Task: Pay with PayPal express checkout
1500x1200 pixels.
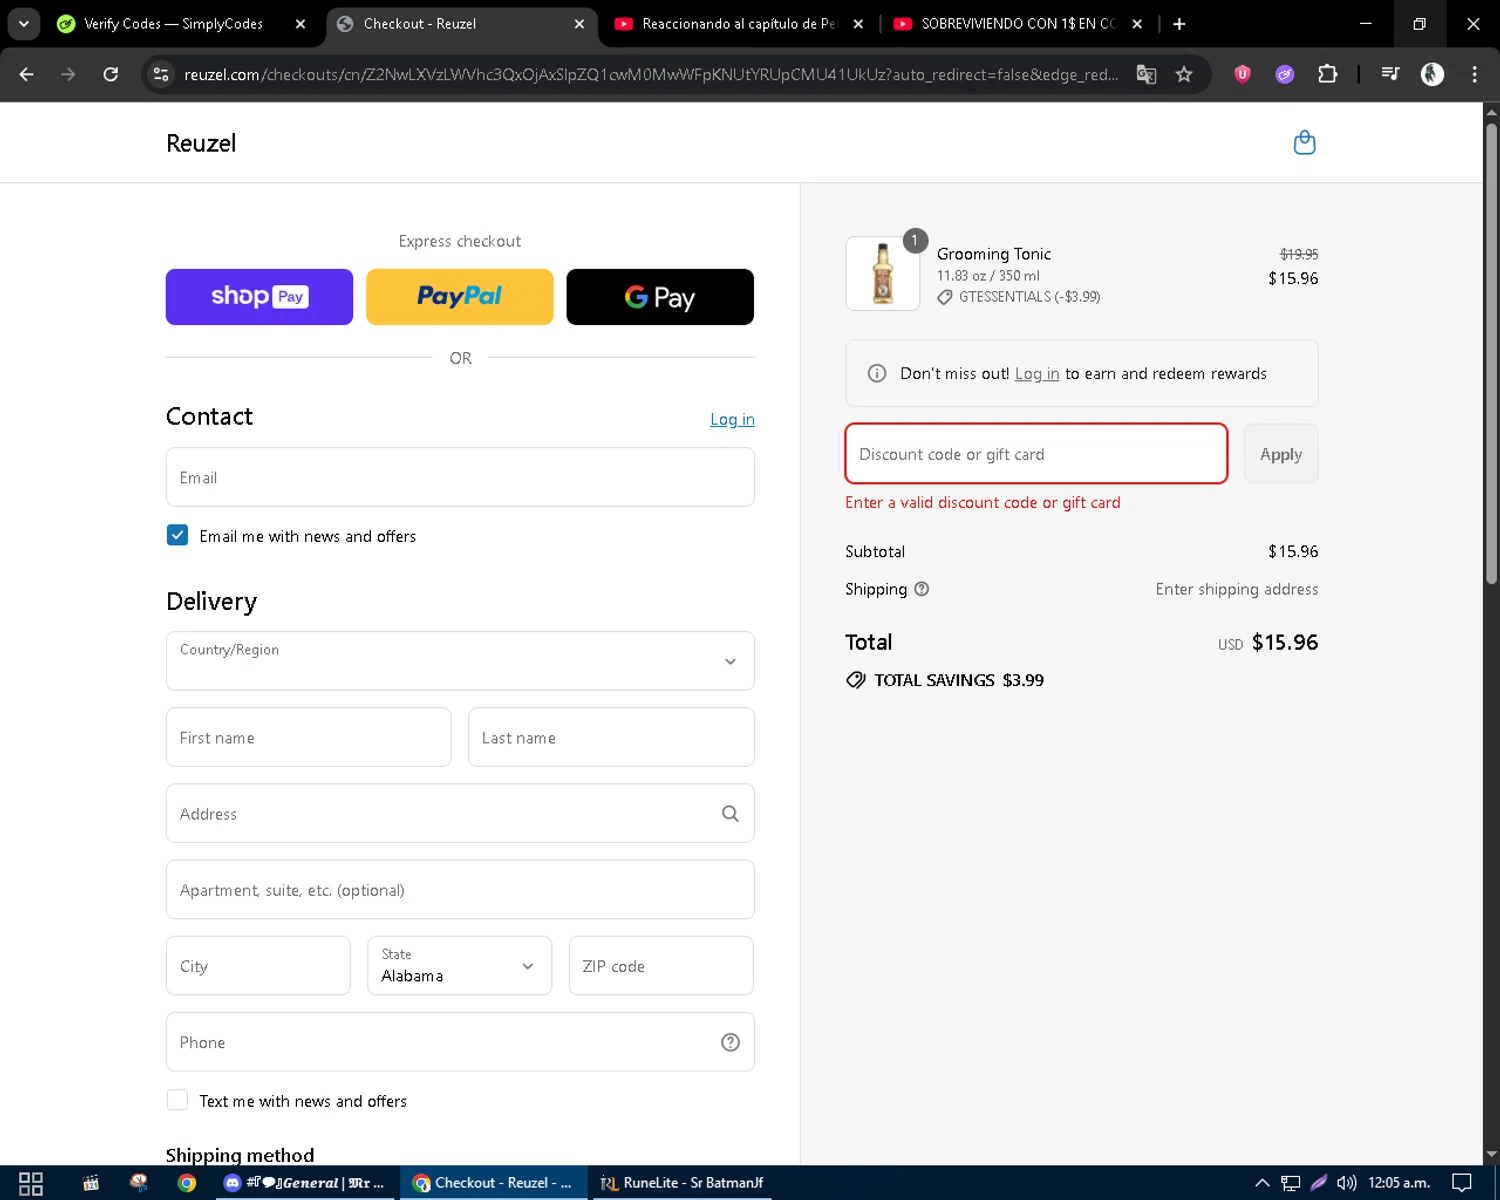Action: (460, 297)
